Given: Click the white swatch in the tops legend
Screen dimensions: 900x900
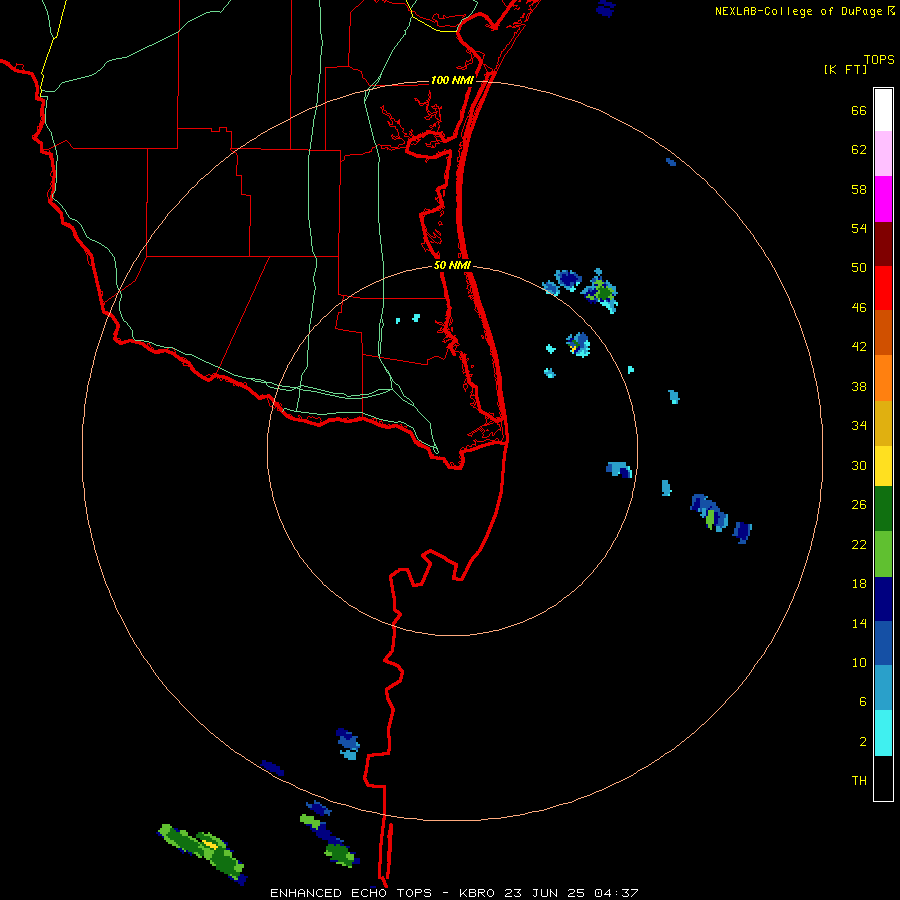Looking at the screenshot, I should pyautogui.click(x=883, y=110).
